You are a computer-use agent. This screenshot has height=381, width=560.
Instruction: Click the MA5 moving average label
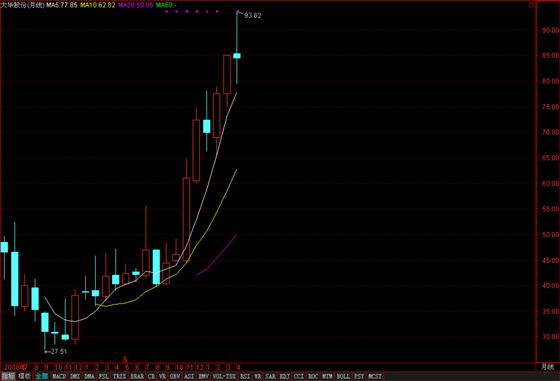click(x=61, y=5)
